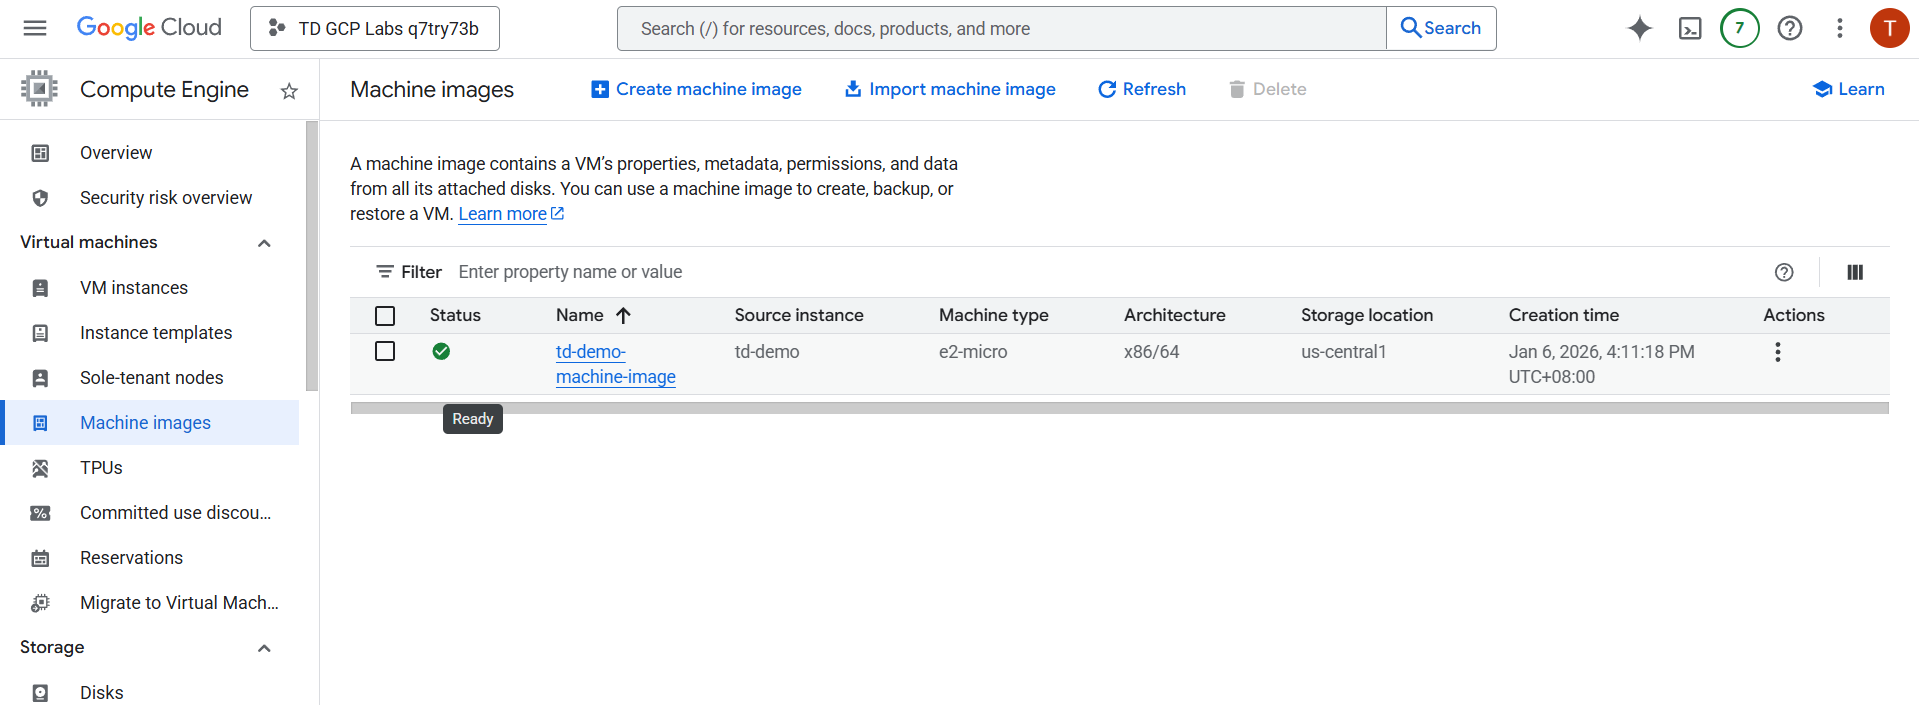Click Create machine image button
1919x705 pixels.
click(697, 89)
